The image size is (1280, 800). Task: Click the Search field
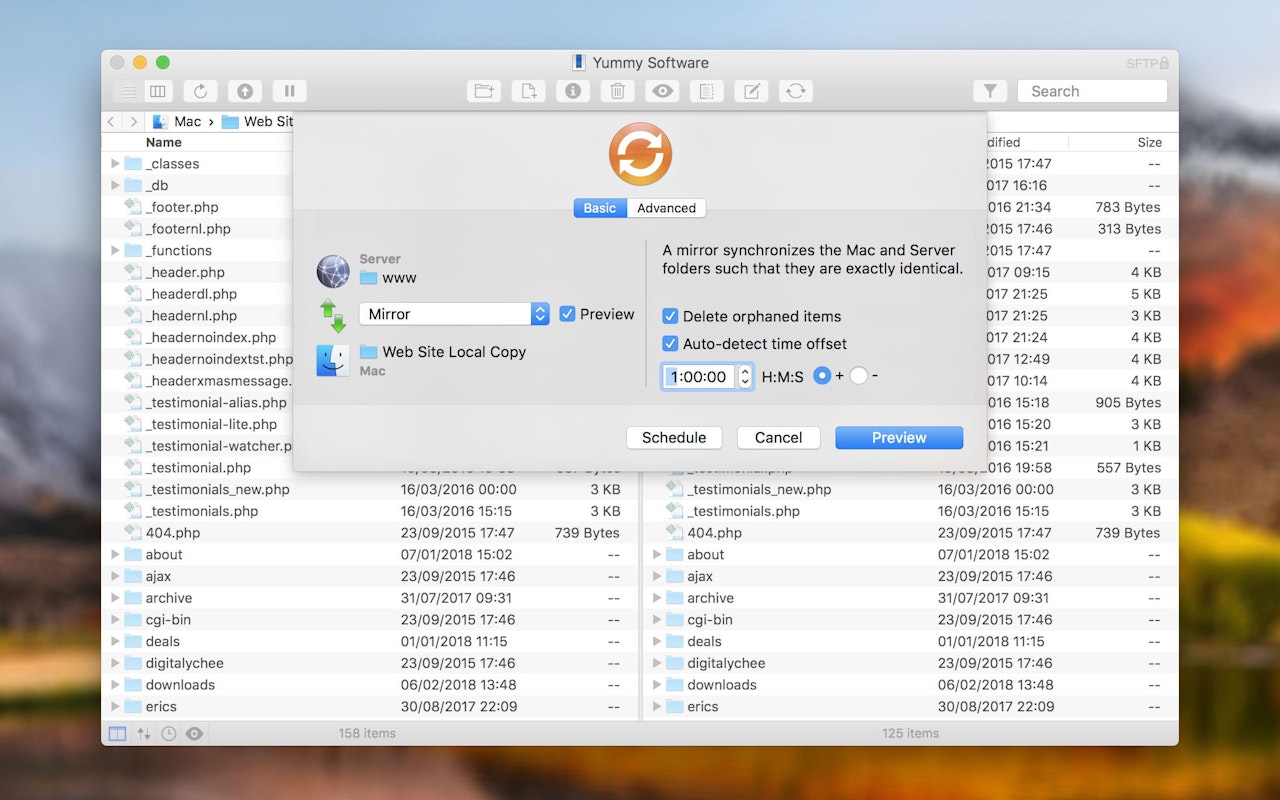[x=1093, y=91]
